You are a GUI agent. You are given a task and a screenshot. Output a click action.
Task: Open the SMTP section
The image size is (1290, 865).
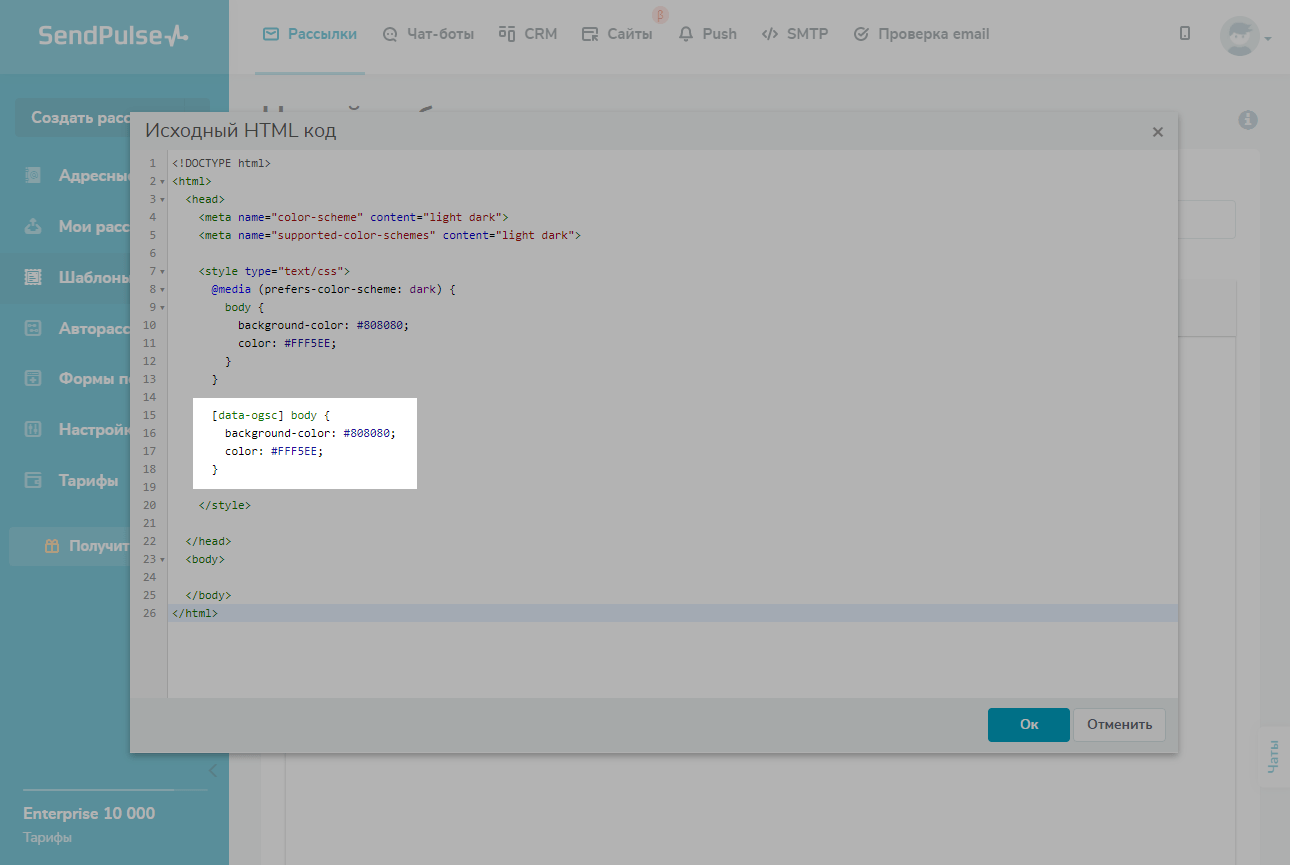point(795,34)
